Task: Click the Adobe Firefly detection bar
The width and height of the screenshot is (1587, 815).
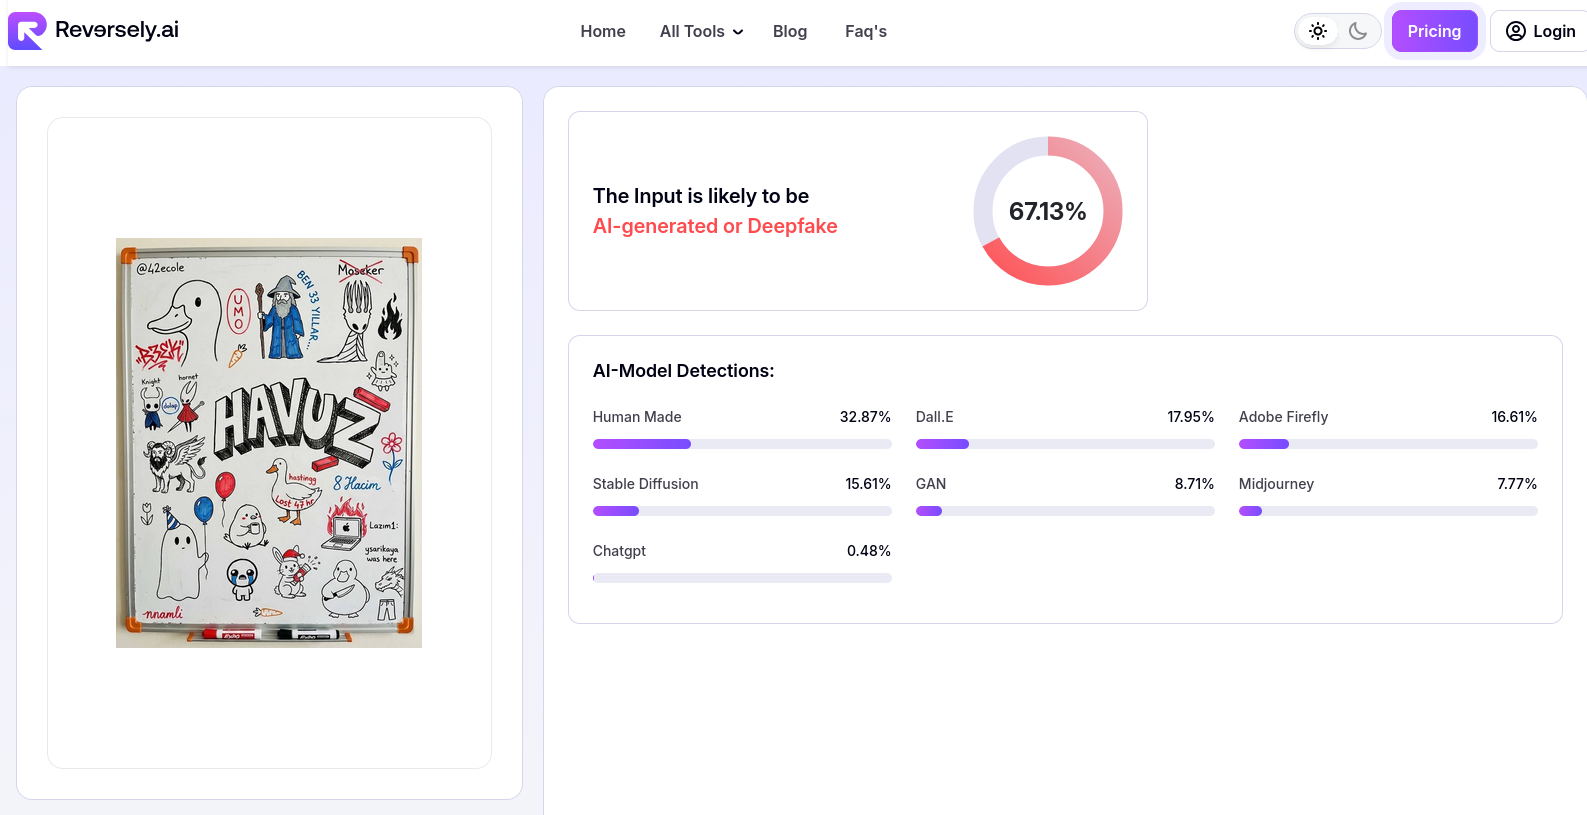Action: tap(1387, 444)
